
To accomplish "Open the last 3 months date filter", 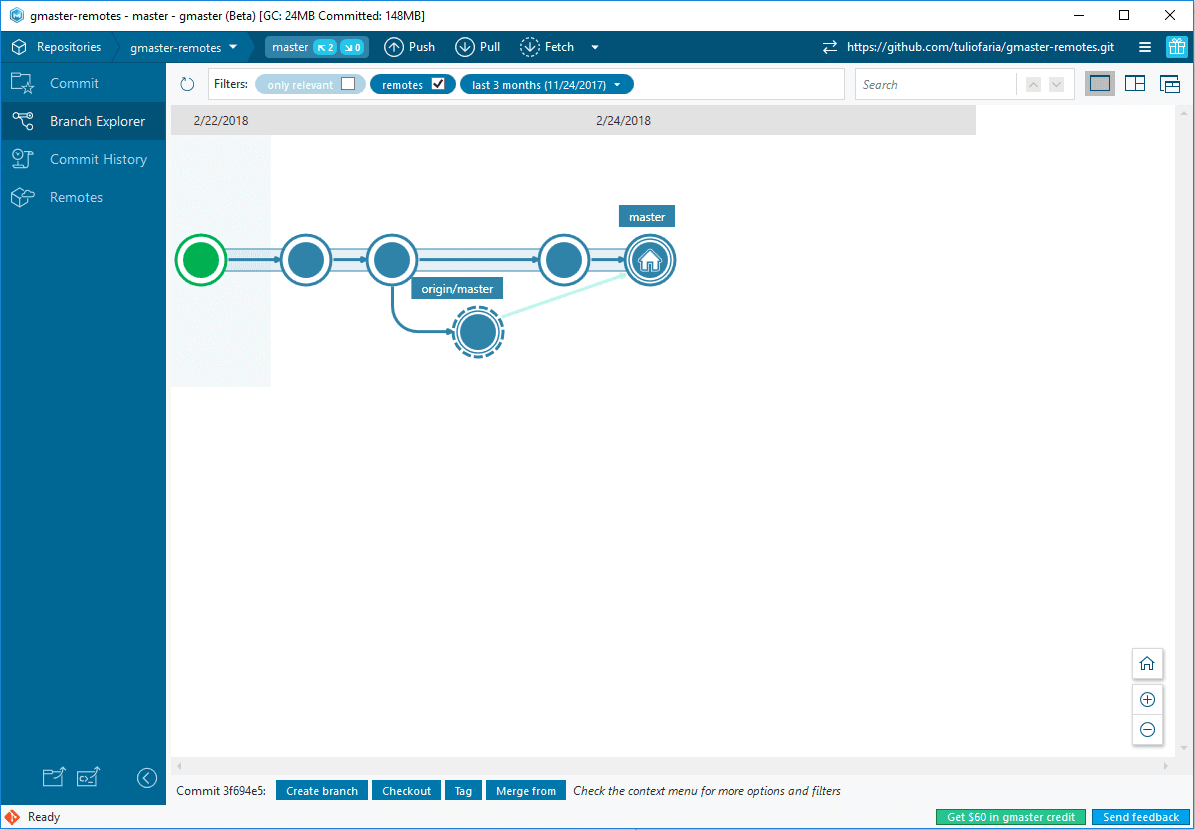I will pos(546,85).
